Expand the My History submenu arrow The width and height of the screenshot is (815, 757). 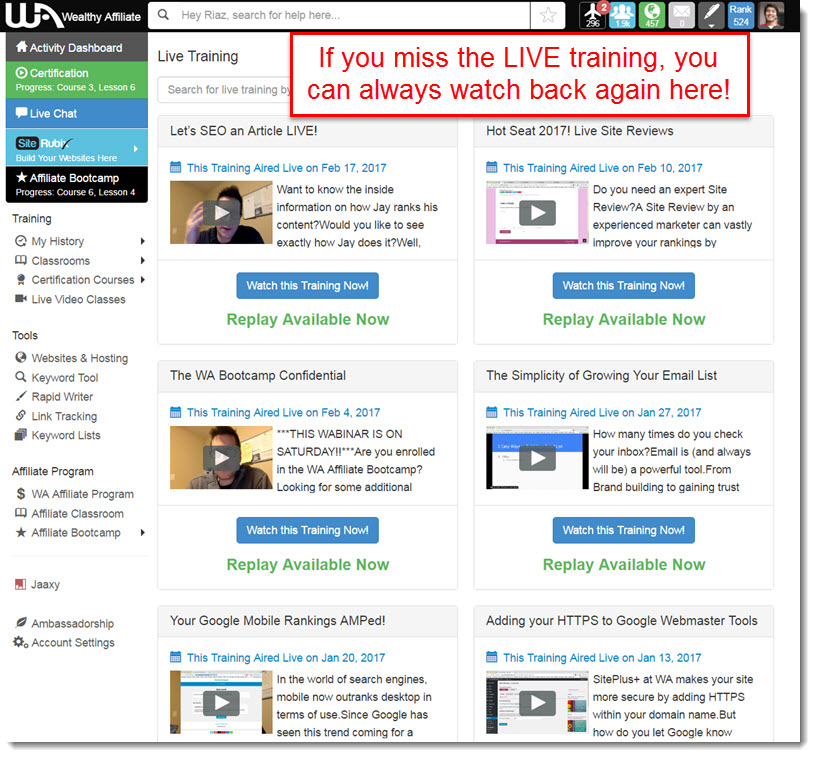pos(142,241)
